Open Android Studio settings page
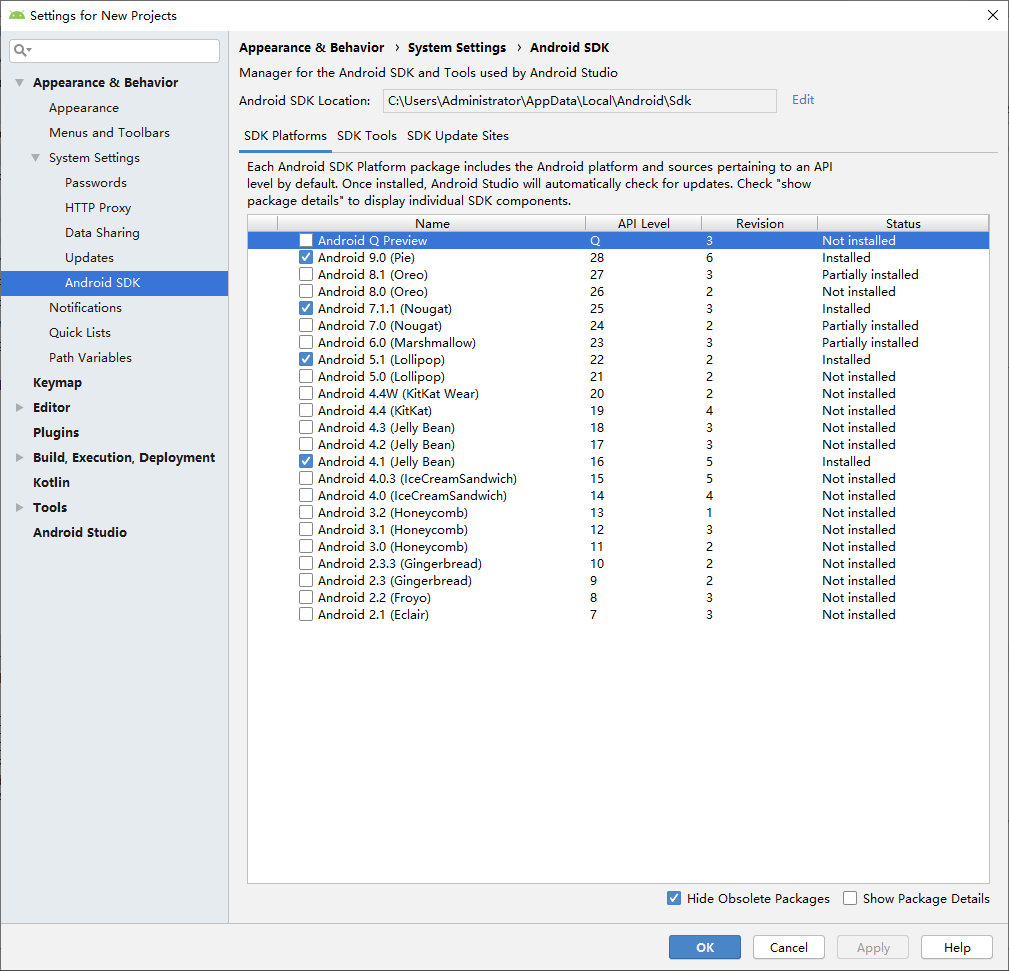Viewport: 1009px width, 971px height. pyautogui.click(x=80, y=532)
